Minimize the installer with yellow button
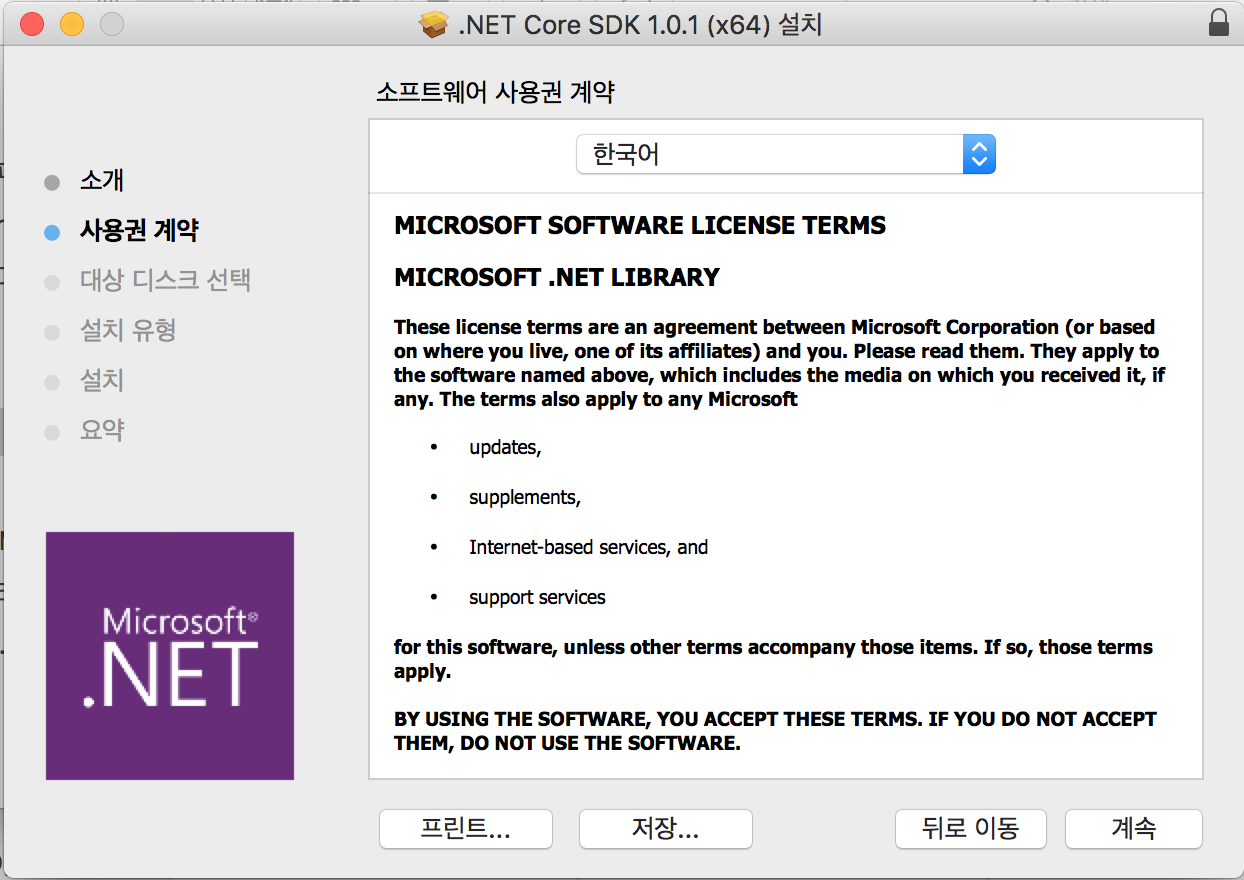Image resolution: width=1244 pixels, height=880 pixels. point(72,24)
